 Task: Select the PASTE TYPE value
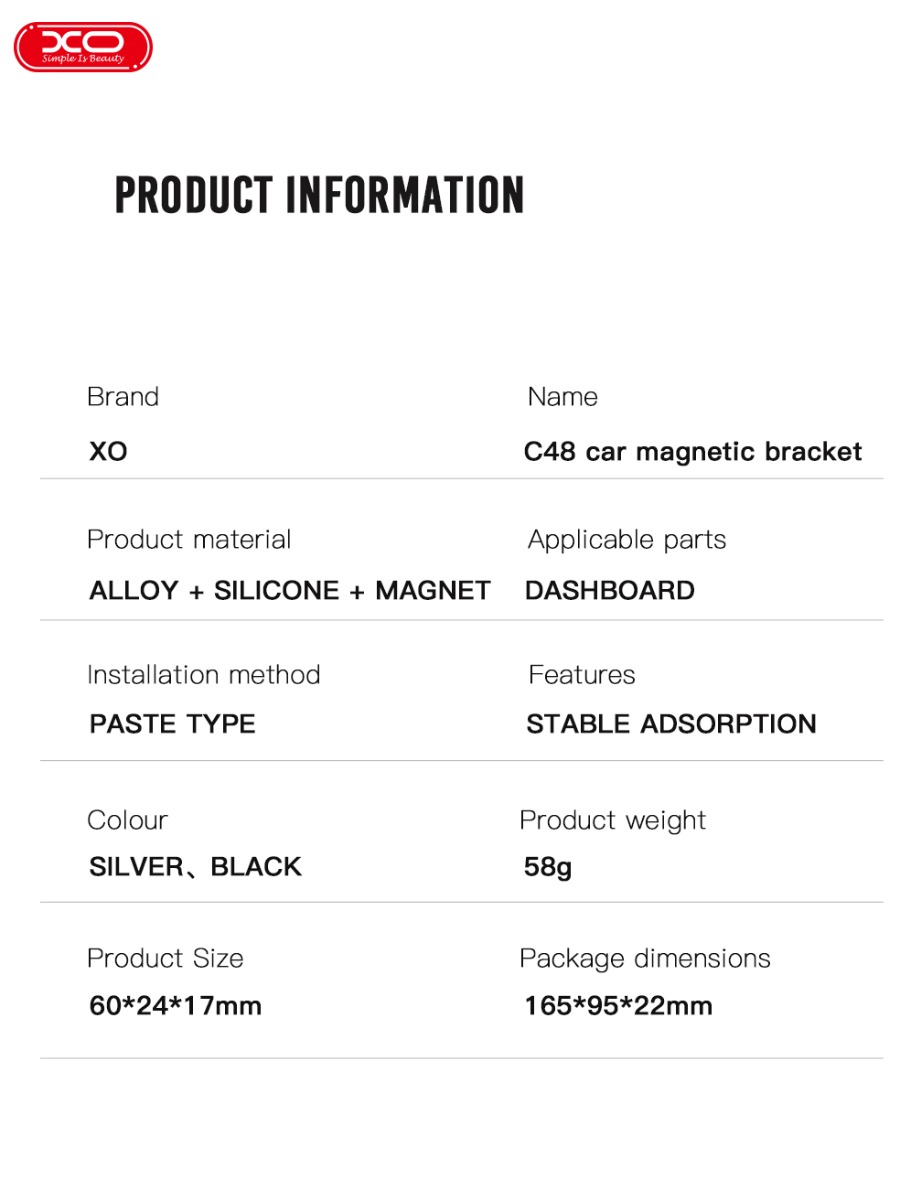pyautogui.click(x=172, y=724)
